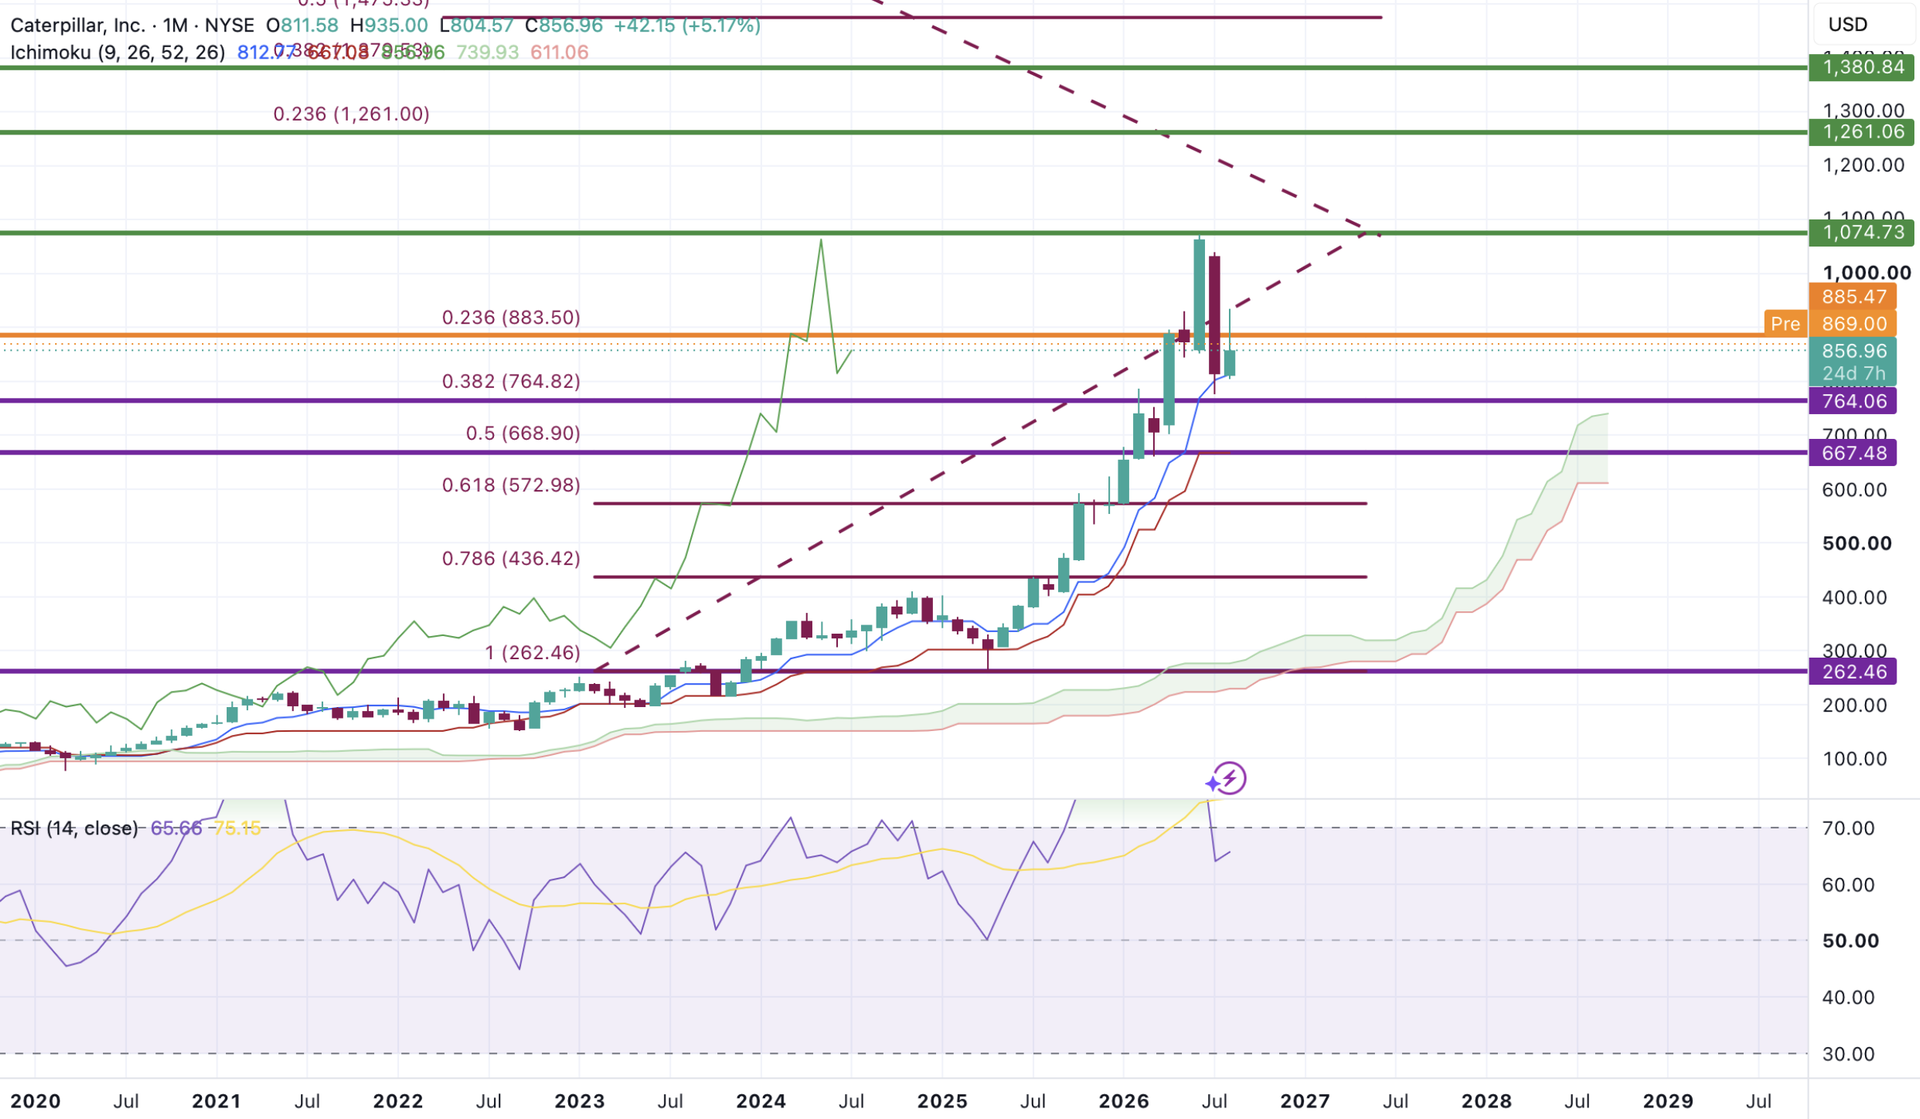
Task: Click the 2024 label on the time axis
Action: 761,1101
